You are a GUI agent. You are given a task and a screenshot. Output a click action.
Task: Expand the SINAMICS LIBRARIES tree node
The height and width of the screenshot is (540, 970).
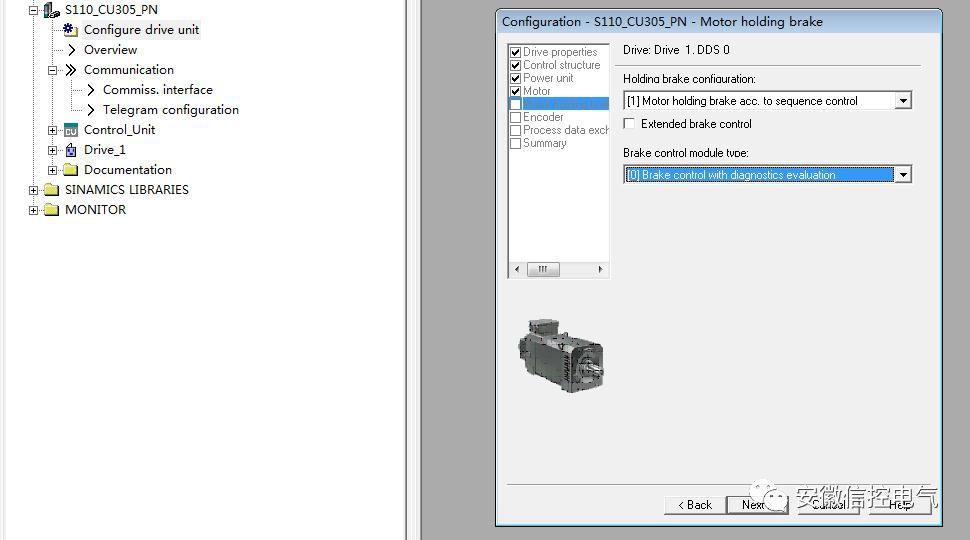33,190
